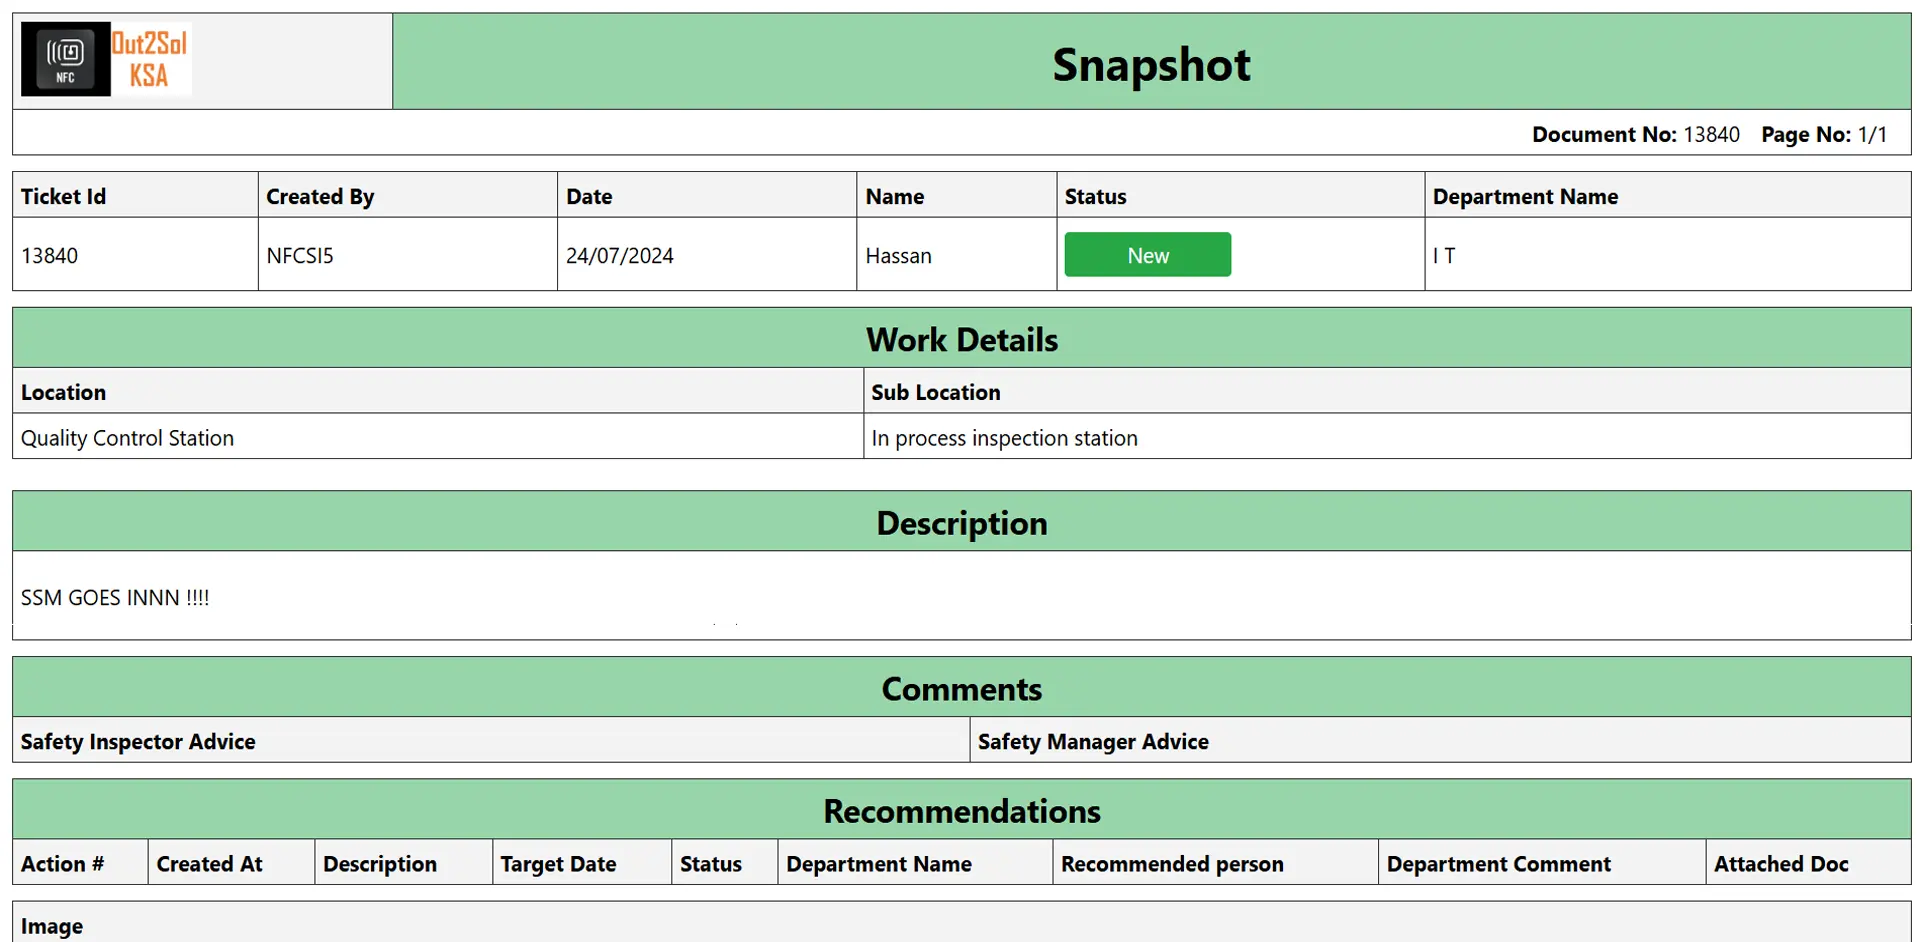This screenshot has width=1920, height=942.
Task: Click the SSM GOES INNN description text
Action: (x=115, y=598)
